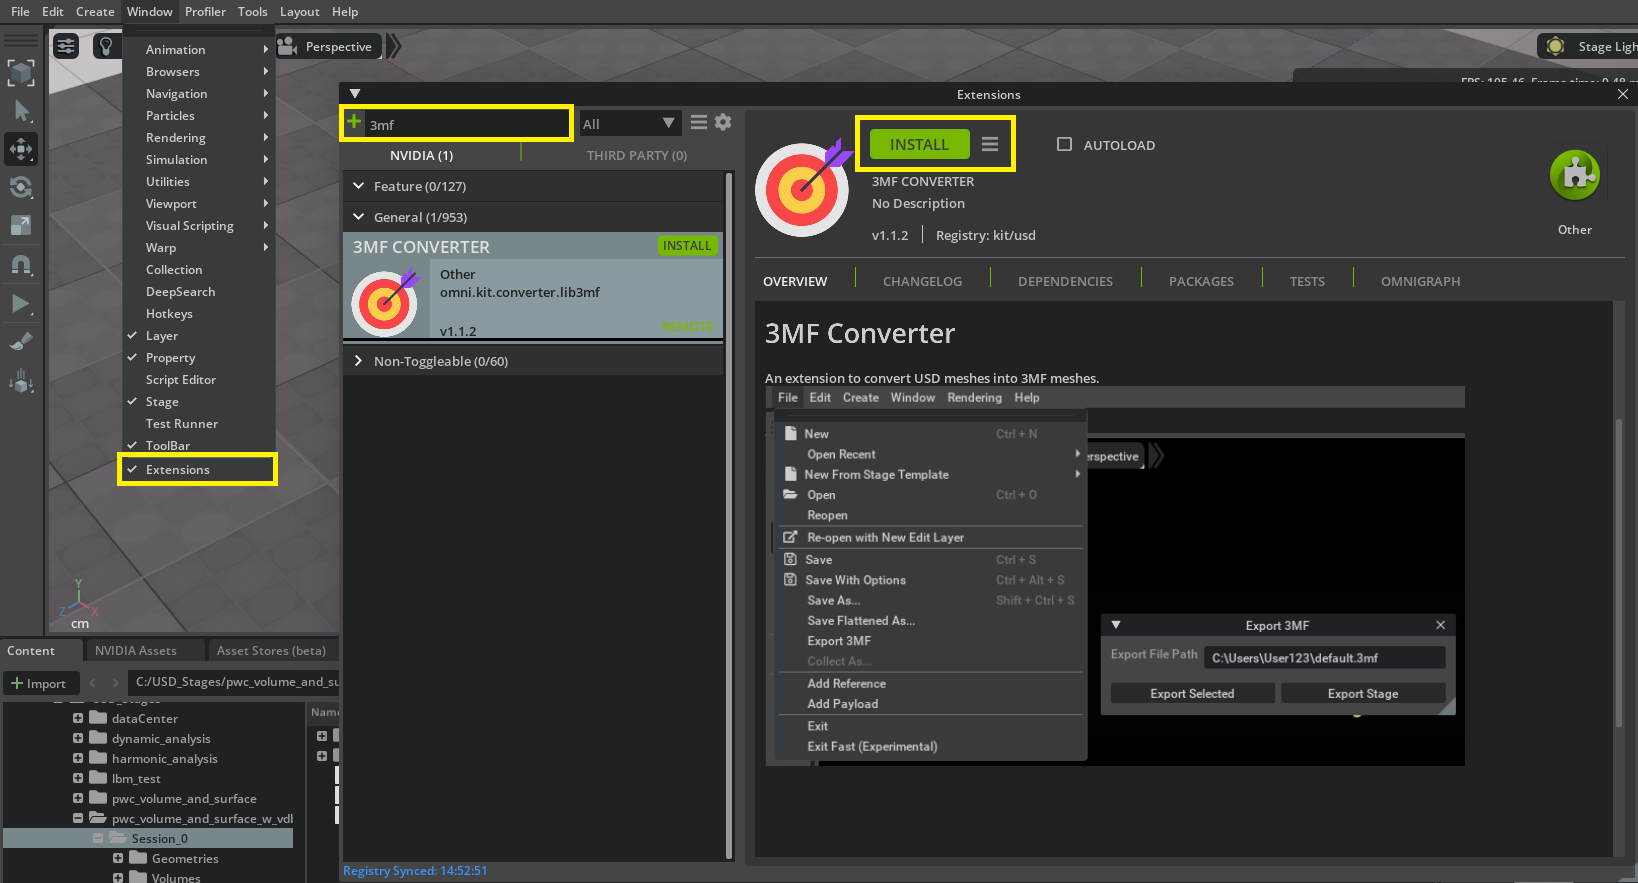This screenshot has width=1638, height=883.
Task: Toggle the Layer window menu entry
Action: pos(198,336)
